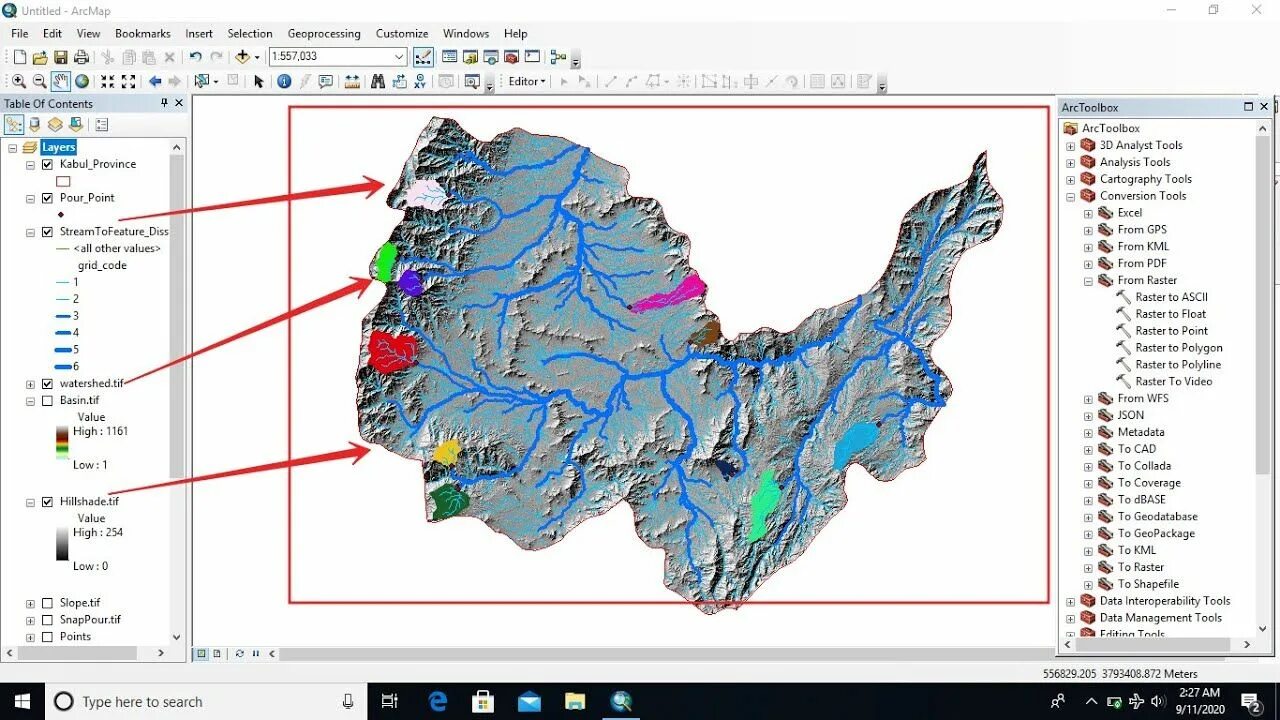Toggle the ArcToolbox window red toolbox icon
Viewport: 1280px width, 720px height.
(x=511, y=58)
